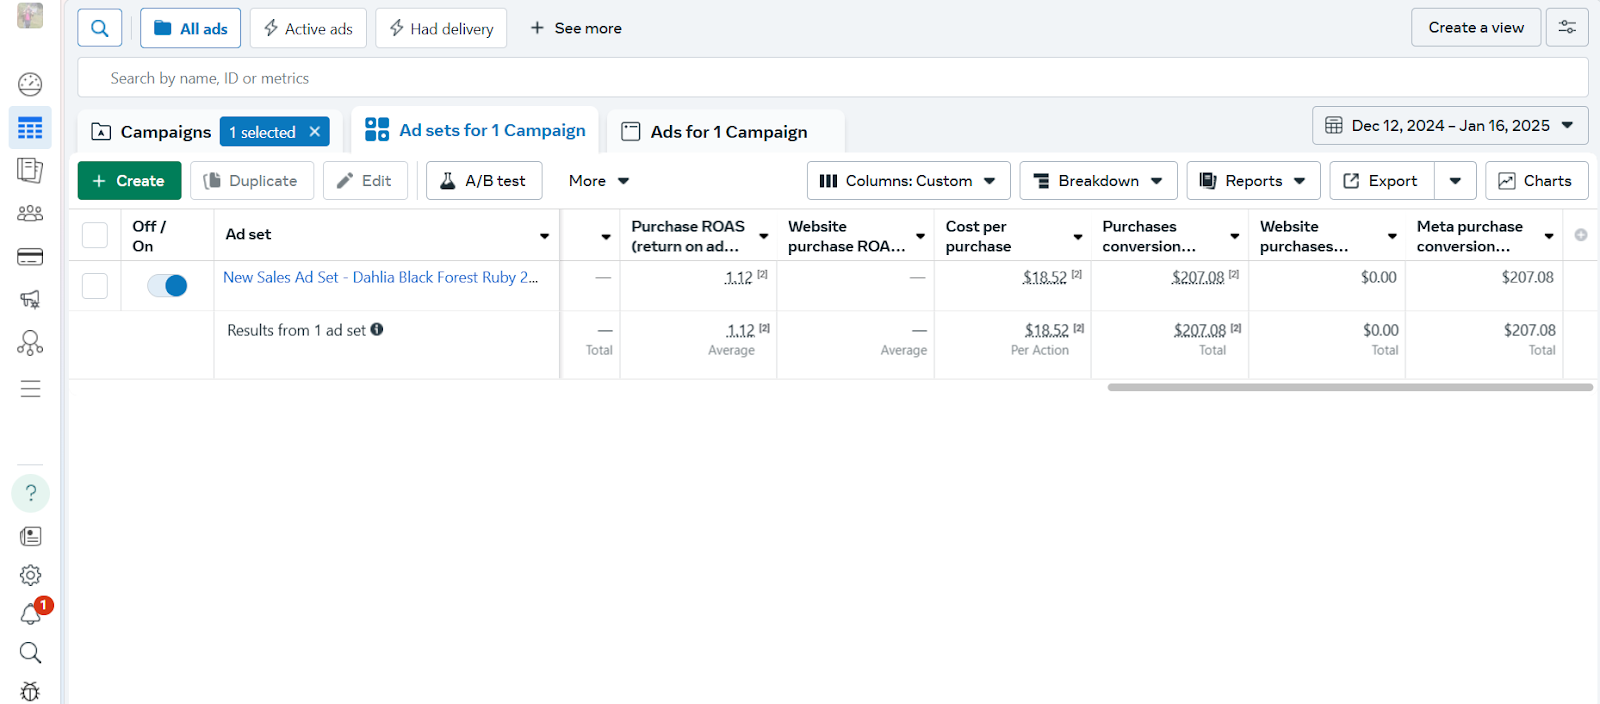Screen dimensions: 1600x704
Task: Open the news feed icon in sidebar
Action: click(x=30, y=536)
